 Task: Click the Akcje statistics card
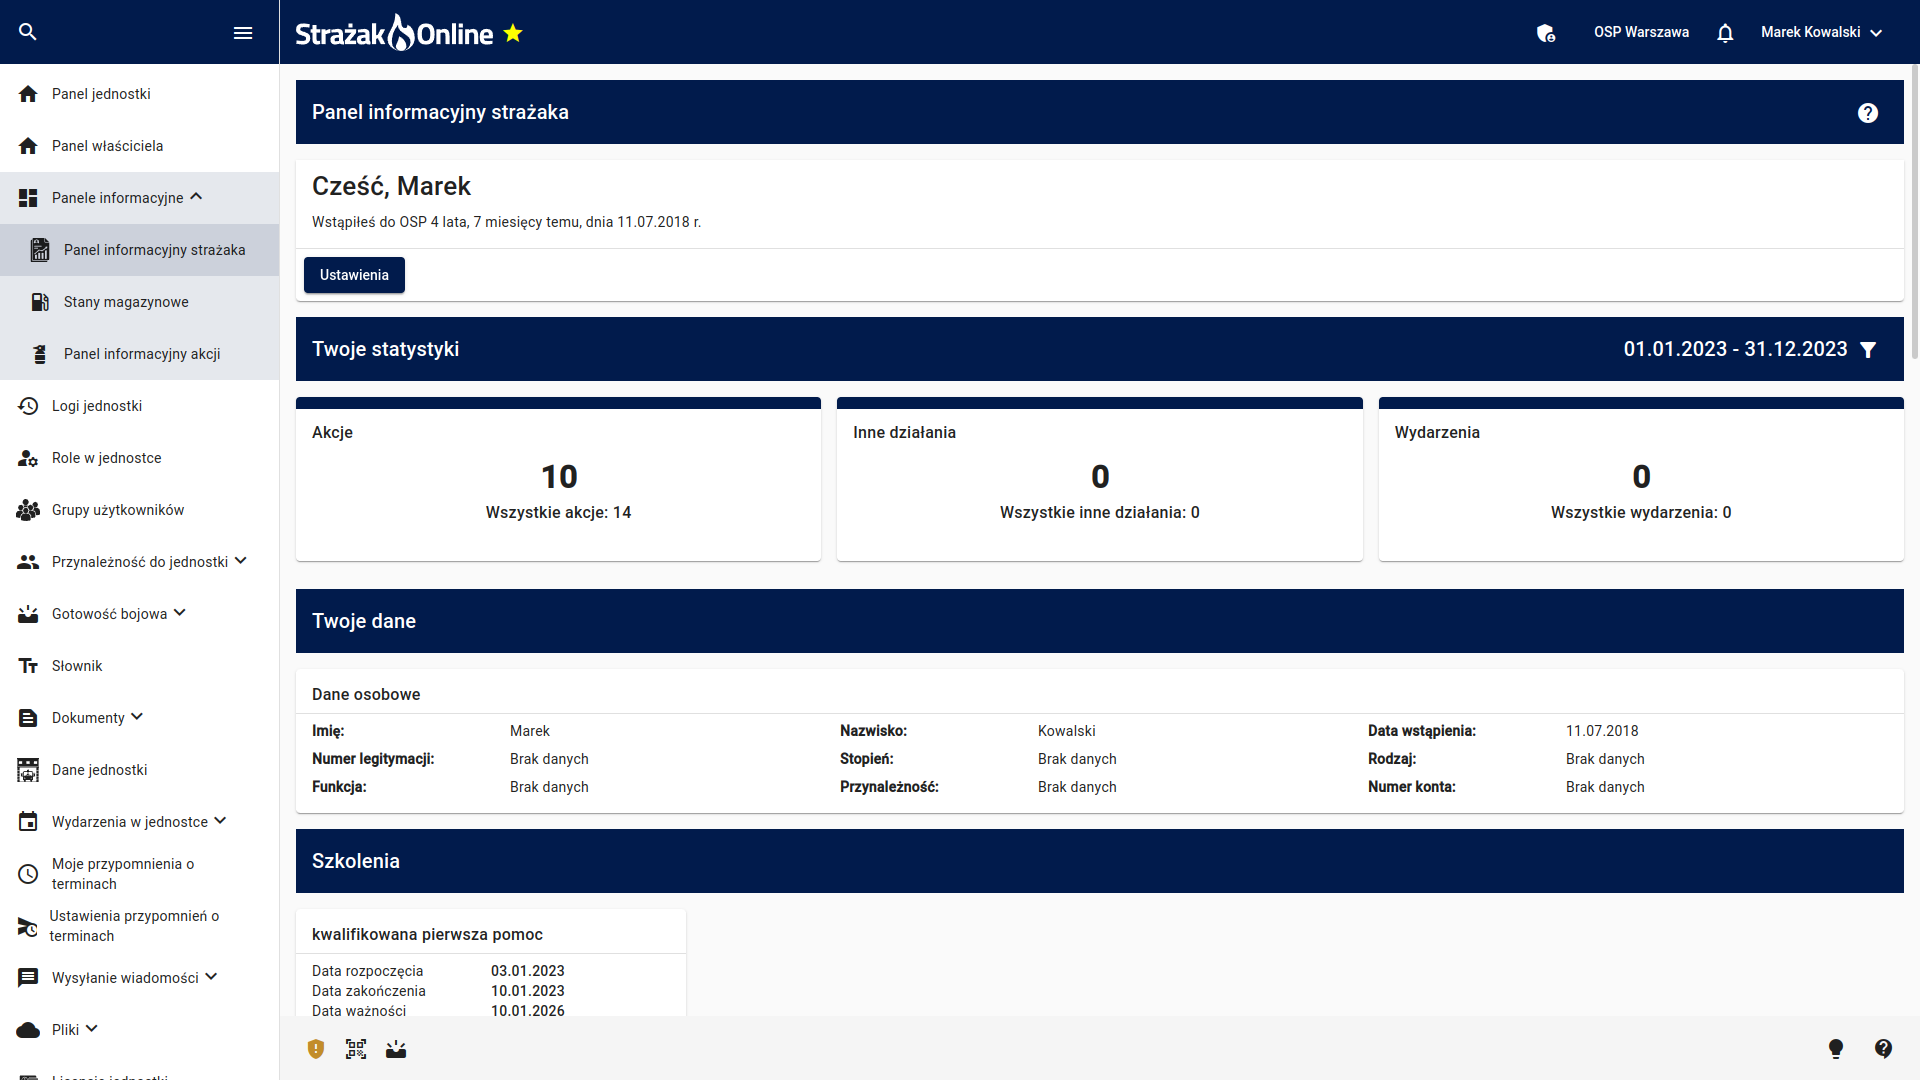[558, 479]
